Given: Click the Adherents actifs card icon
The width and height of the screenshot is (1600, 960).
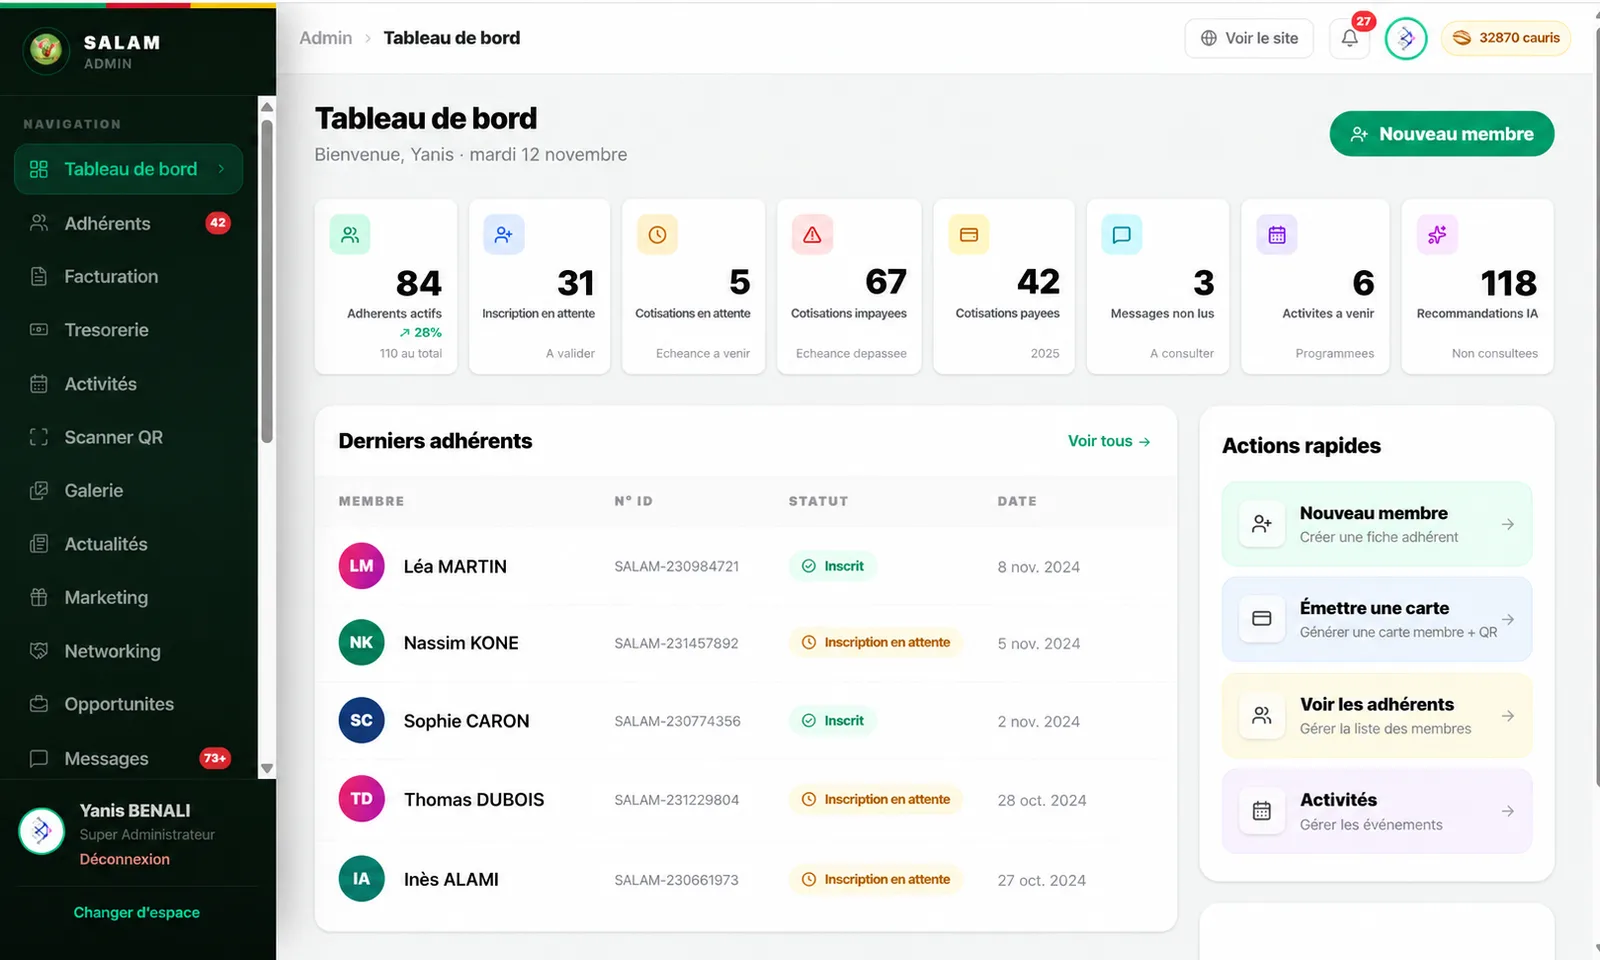Looking at the screenshot, I should (x=350, y=235).
